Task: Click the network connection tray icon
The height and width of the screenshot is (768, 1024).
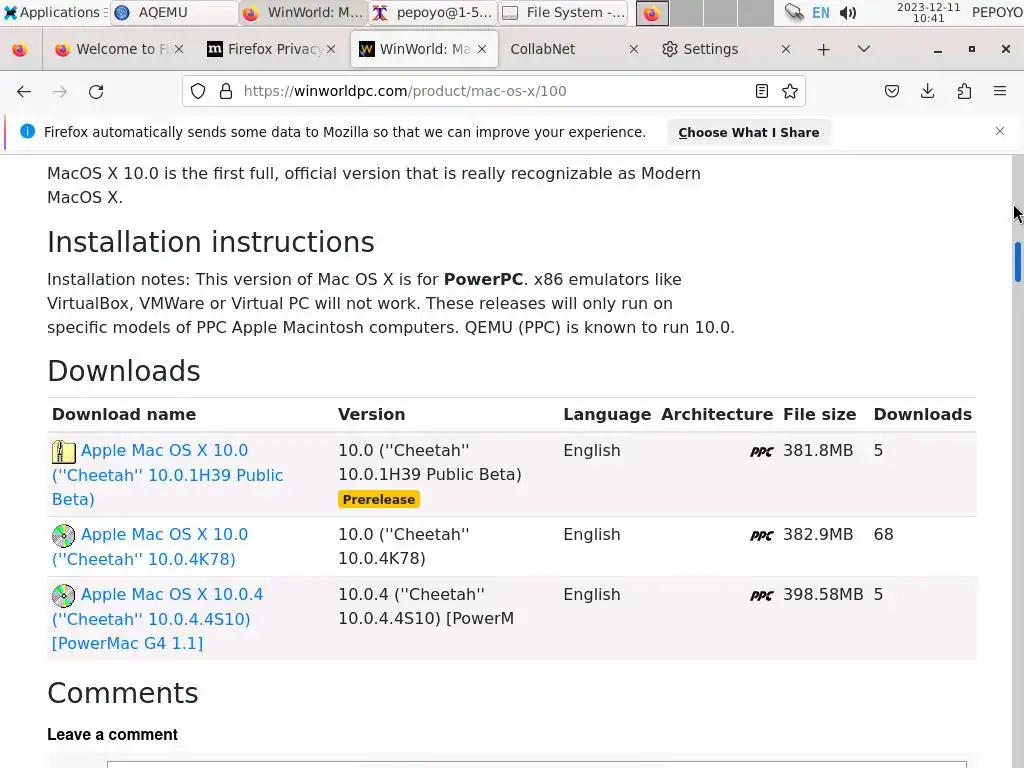Action: click(x=794, y=12)
